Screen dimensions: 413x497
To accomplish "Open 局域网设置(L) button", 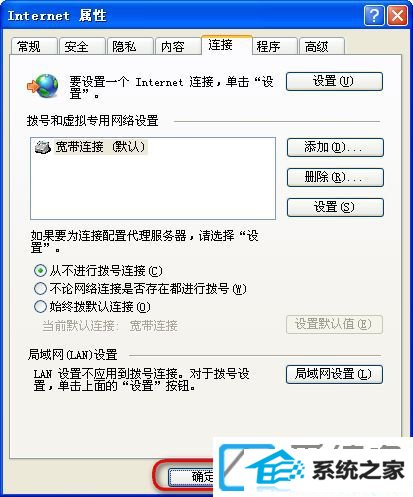I will 334,374.
